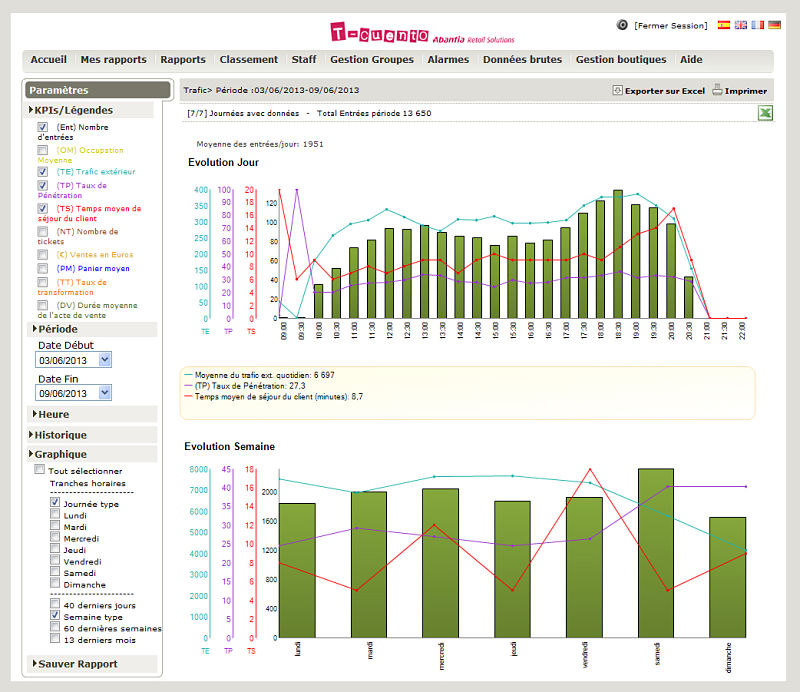Click the round icon beside Fermer Session

pos(622,25)
